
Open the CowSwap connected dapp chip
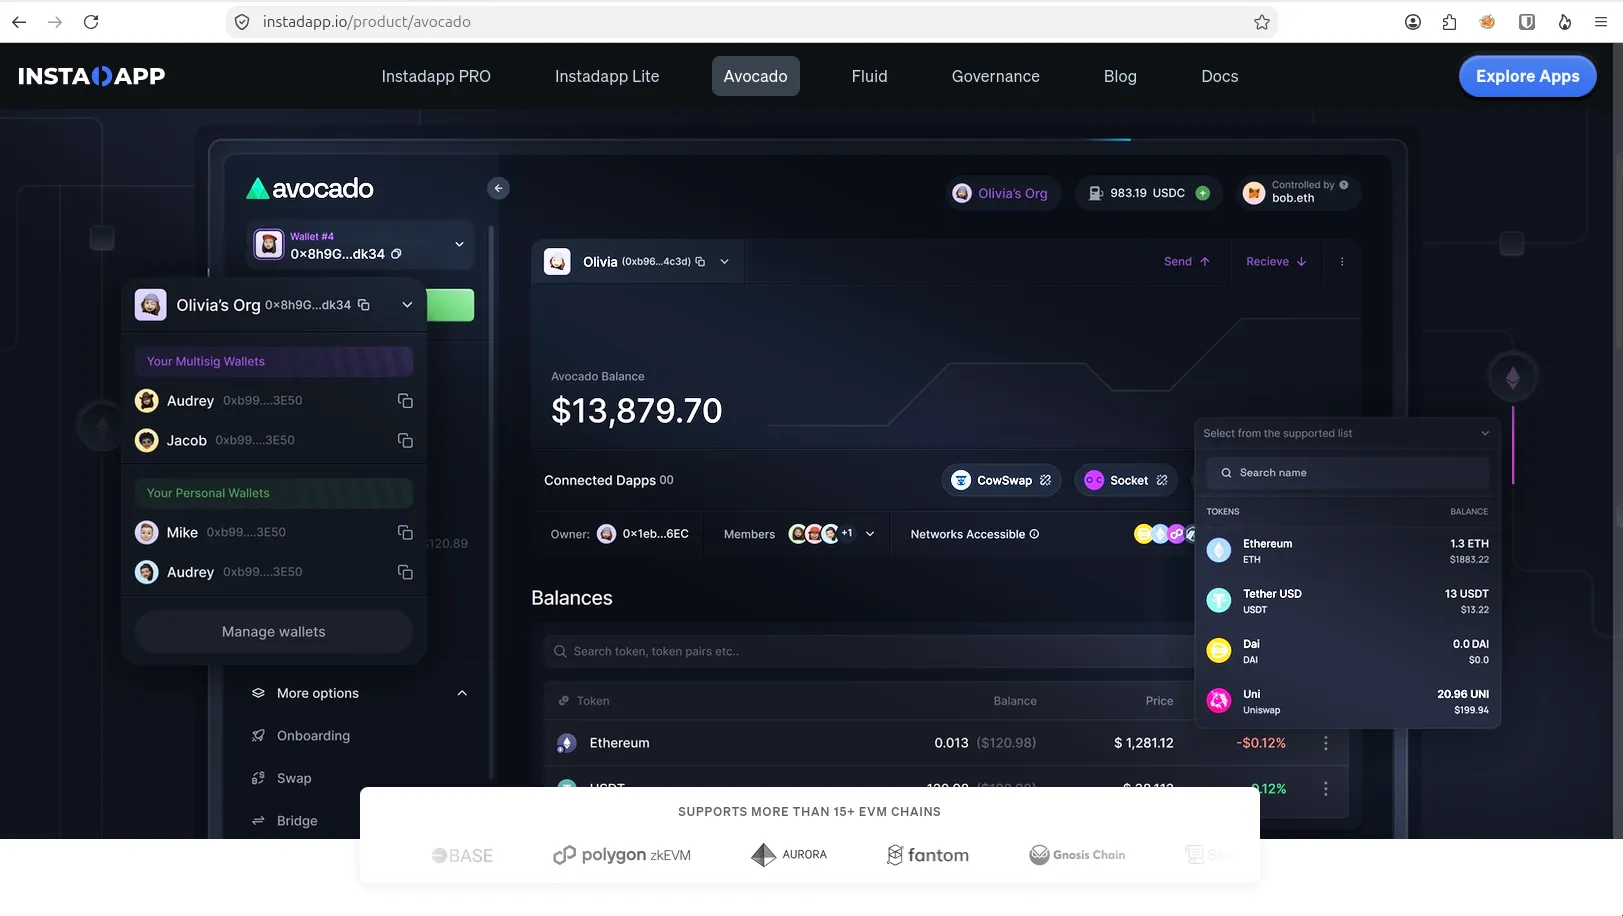pyautogui.click(x=1001, y=480)
